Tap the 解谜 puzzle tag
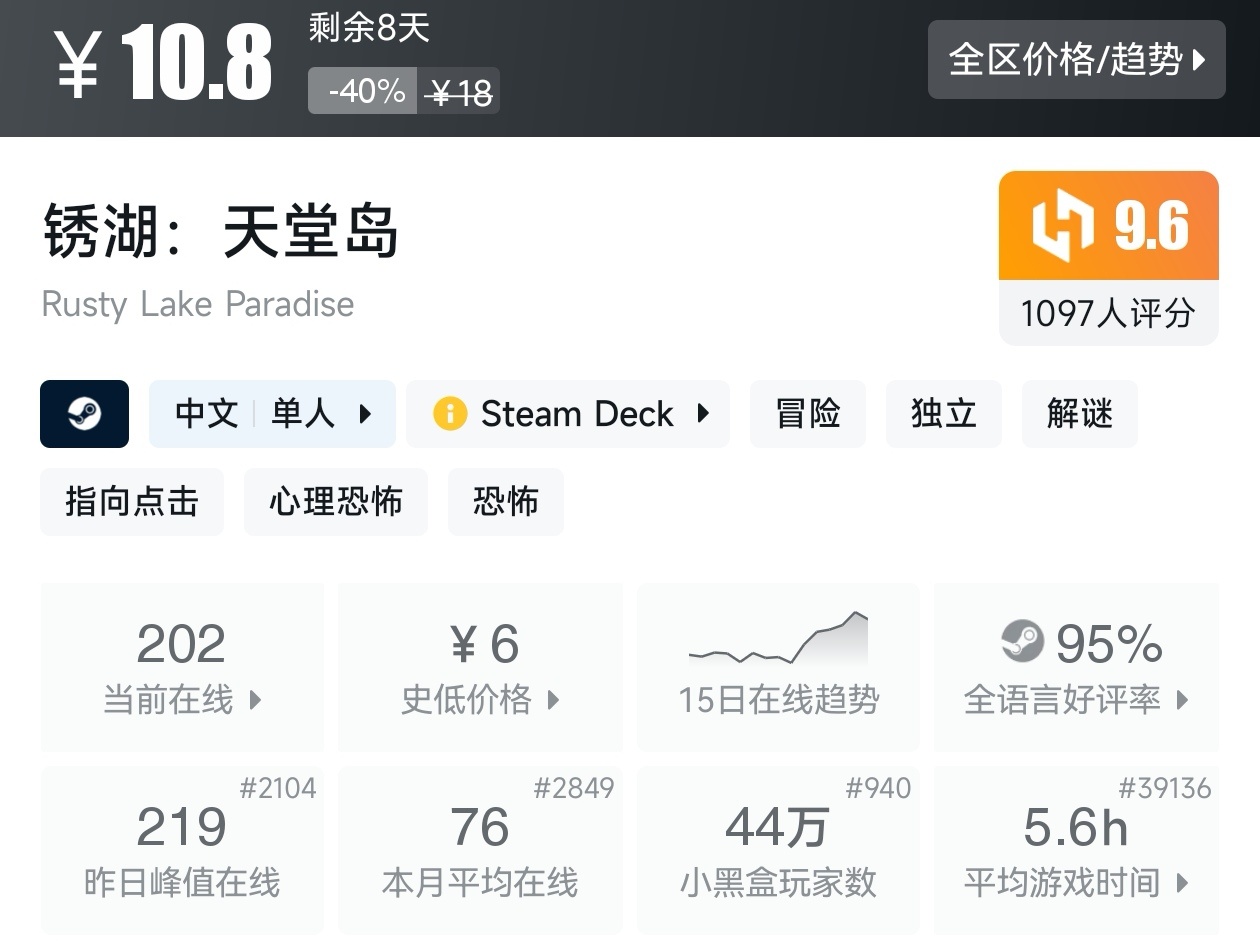 tap(1079, 414)
